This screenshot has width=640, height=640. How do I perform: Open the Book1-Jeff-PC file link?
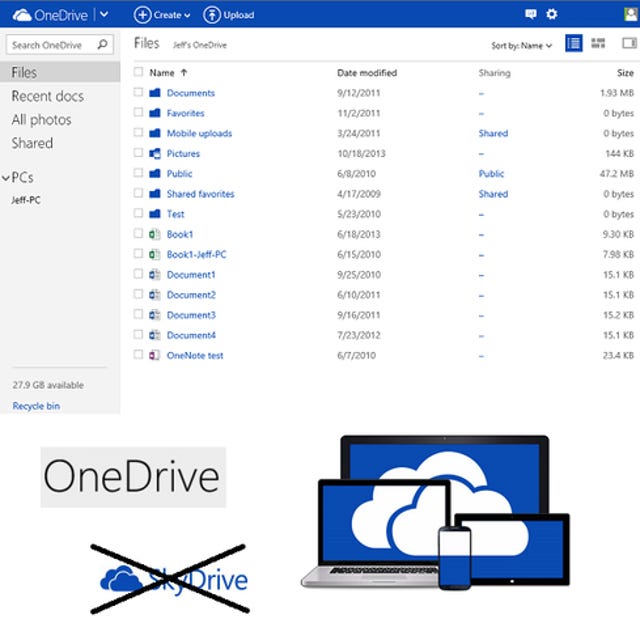click(x=196, y=254)
